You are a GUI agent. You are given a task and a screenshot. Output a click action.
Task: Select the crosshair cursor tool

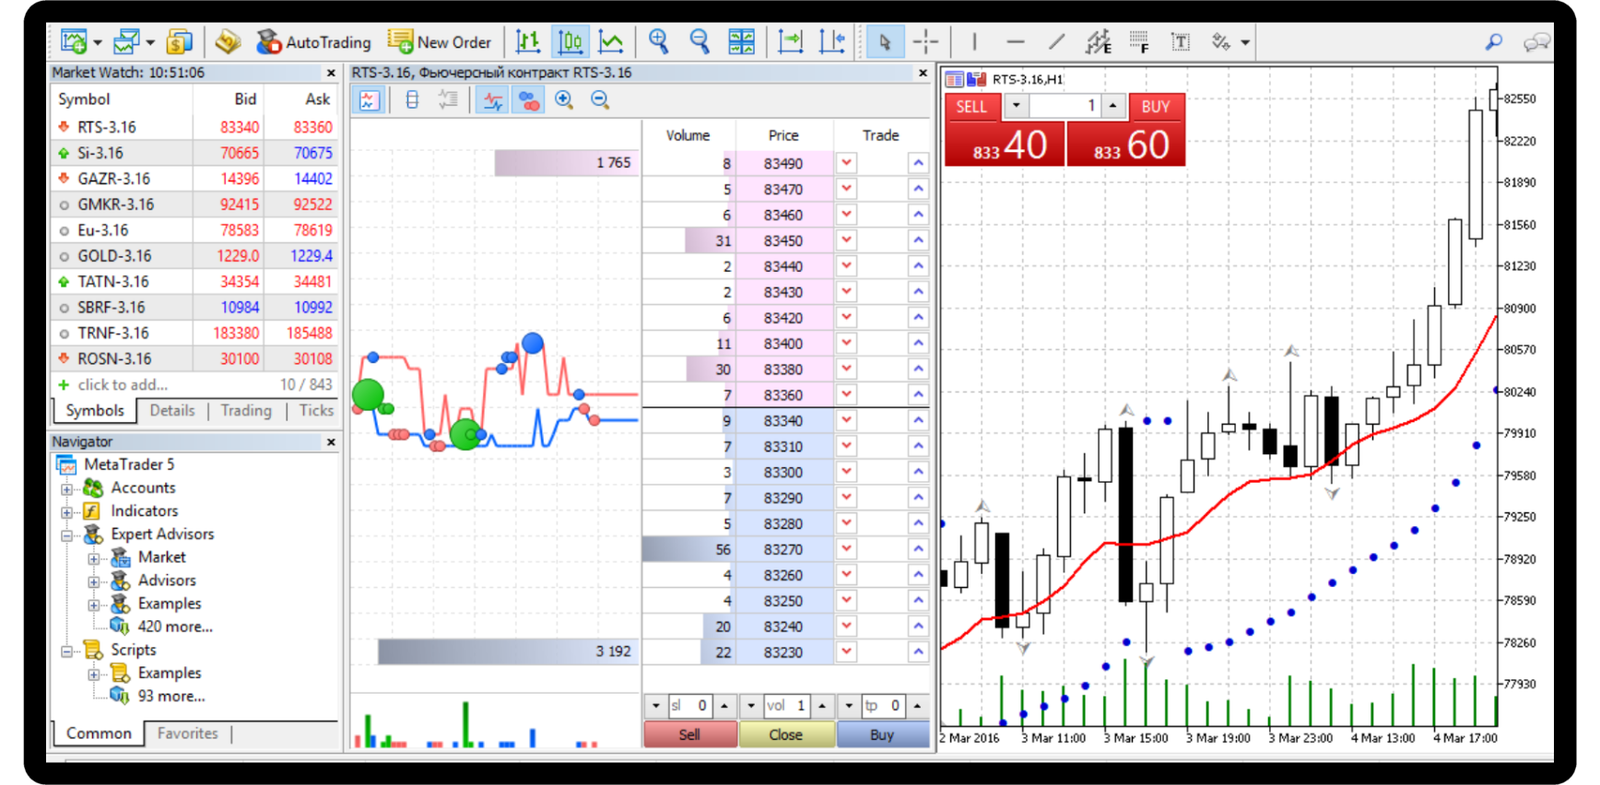[x=926, y=42]
